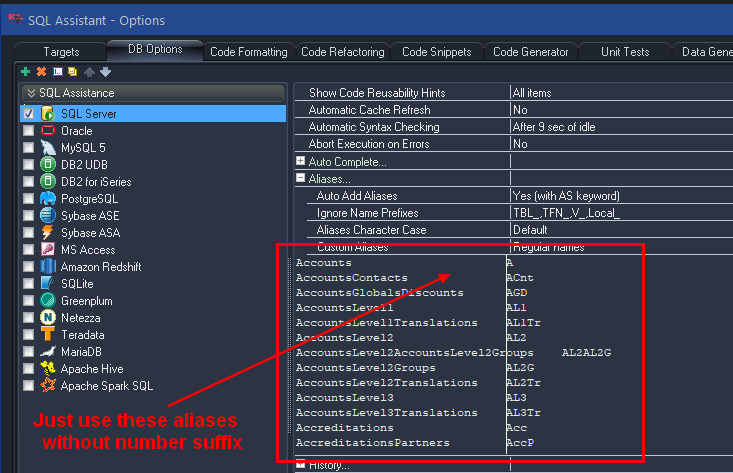Expand the Auto Complete section
The height and width of the screenshot is (473, 733).
[301, 161]
